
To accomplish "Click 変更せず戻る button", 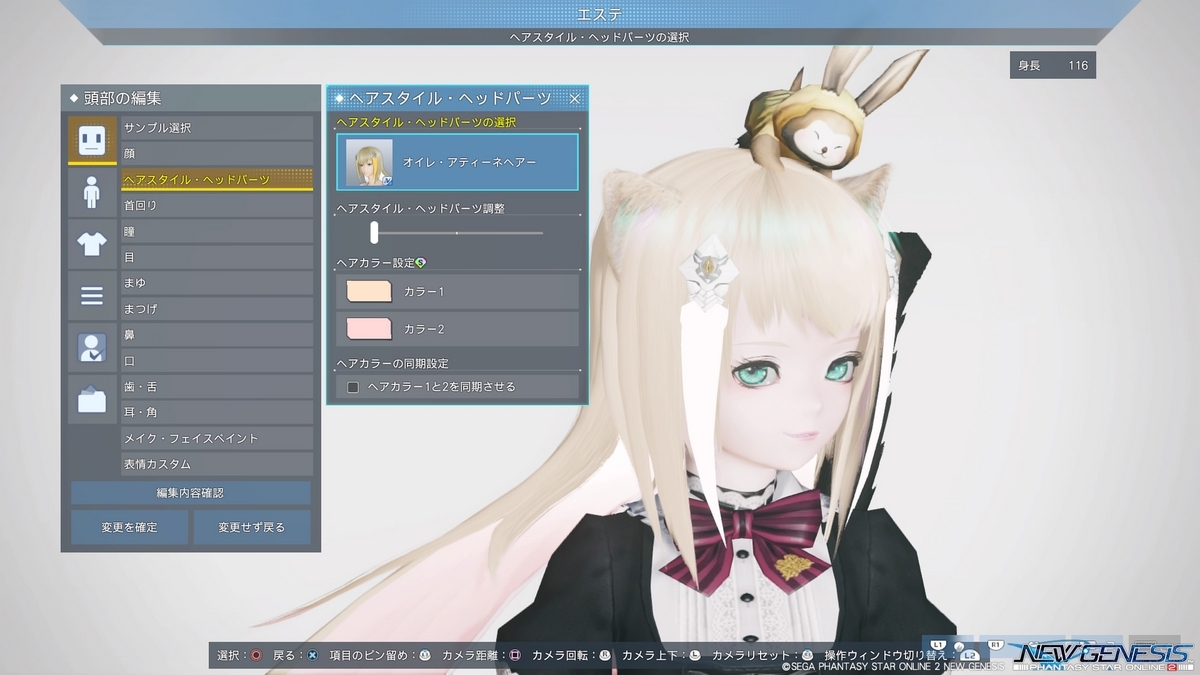I will click(x=252, y=527).
